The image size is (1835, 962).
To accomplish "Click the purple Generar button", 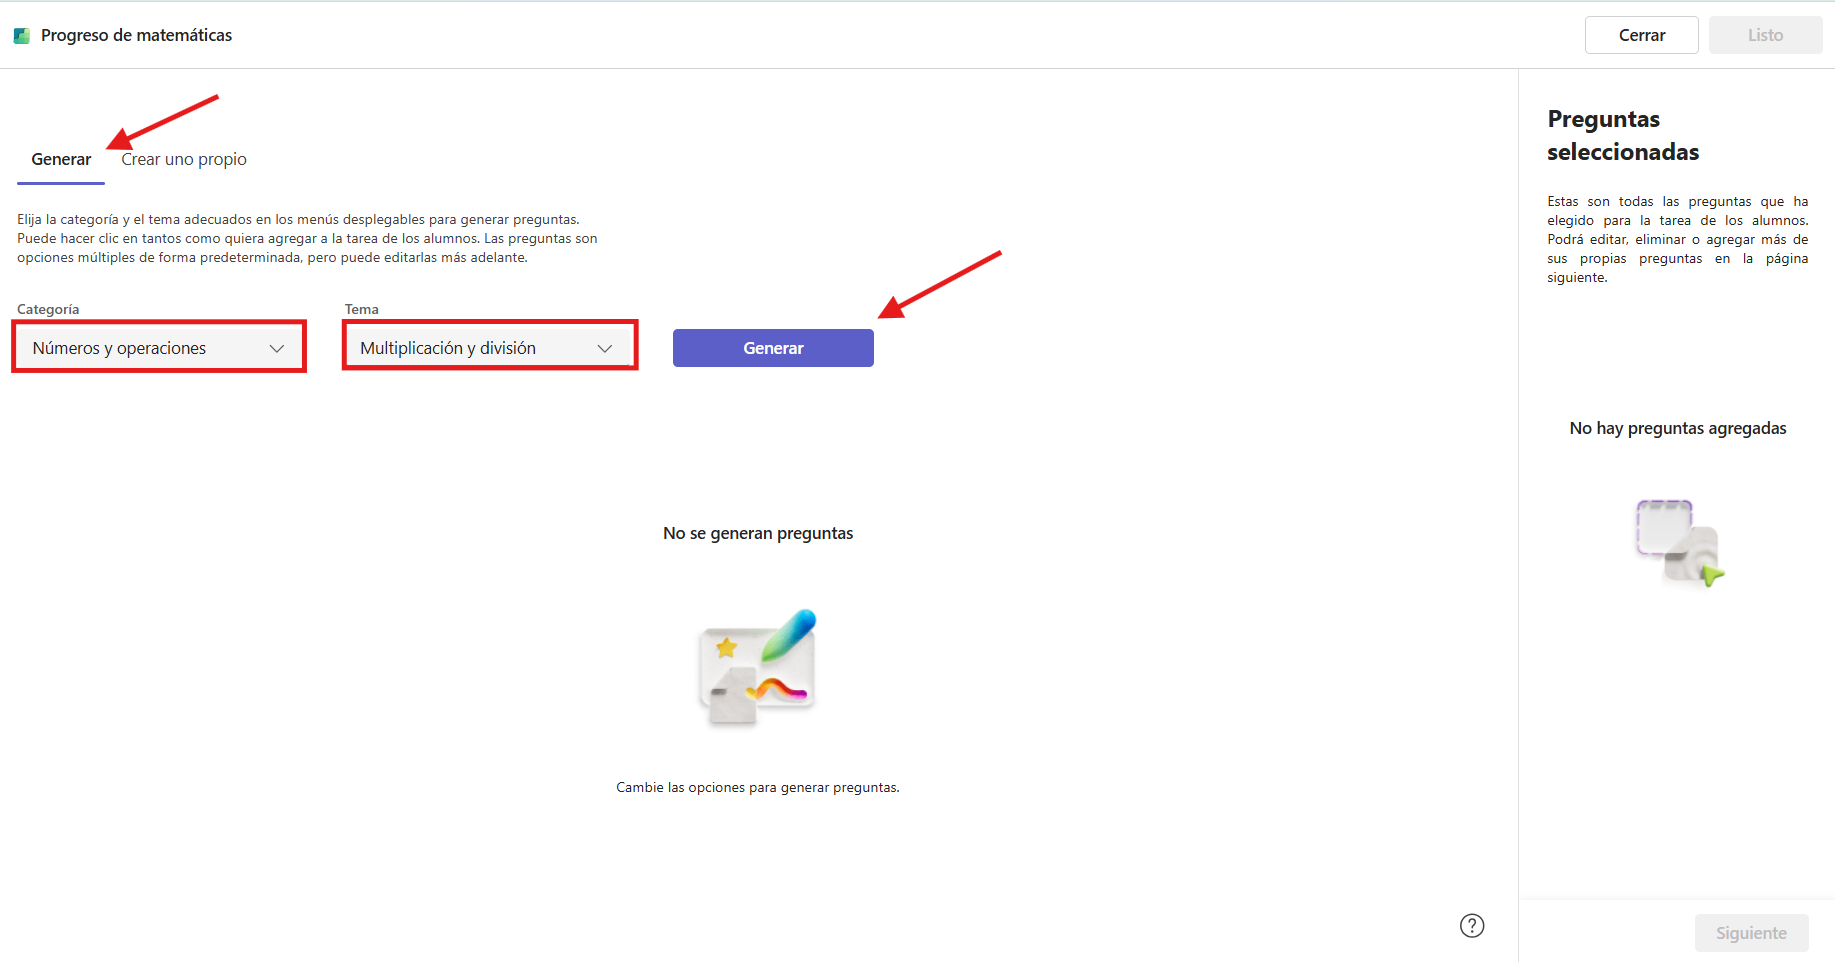I will tap(773, 348).
